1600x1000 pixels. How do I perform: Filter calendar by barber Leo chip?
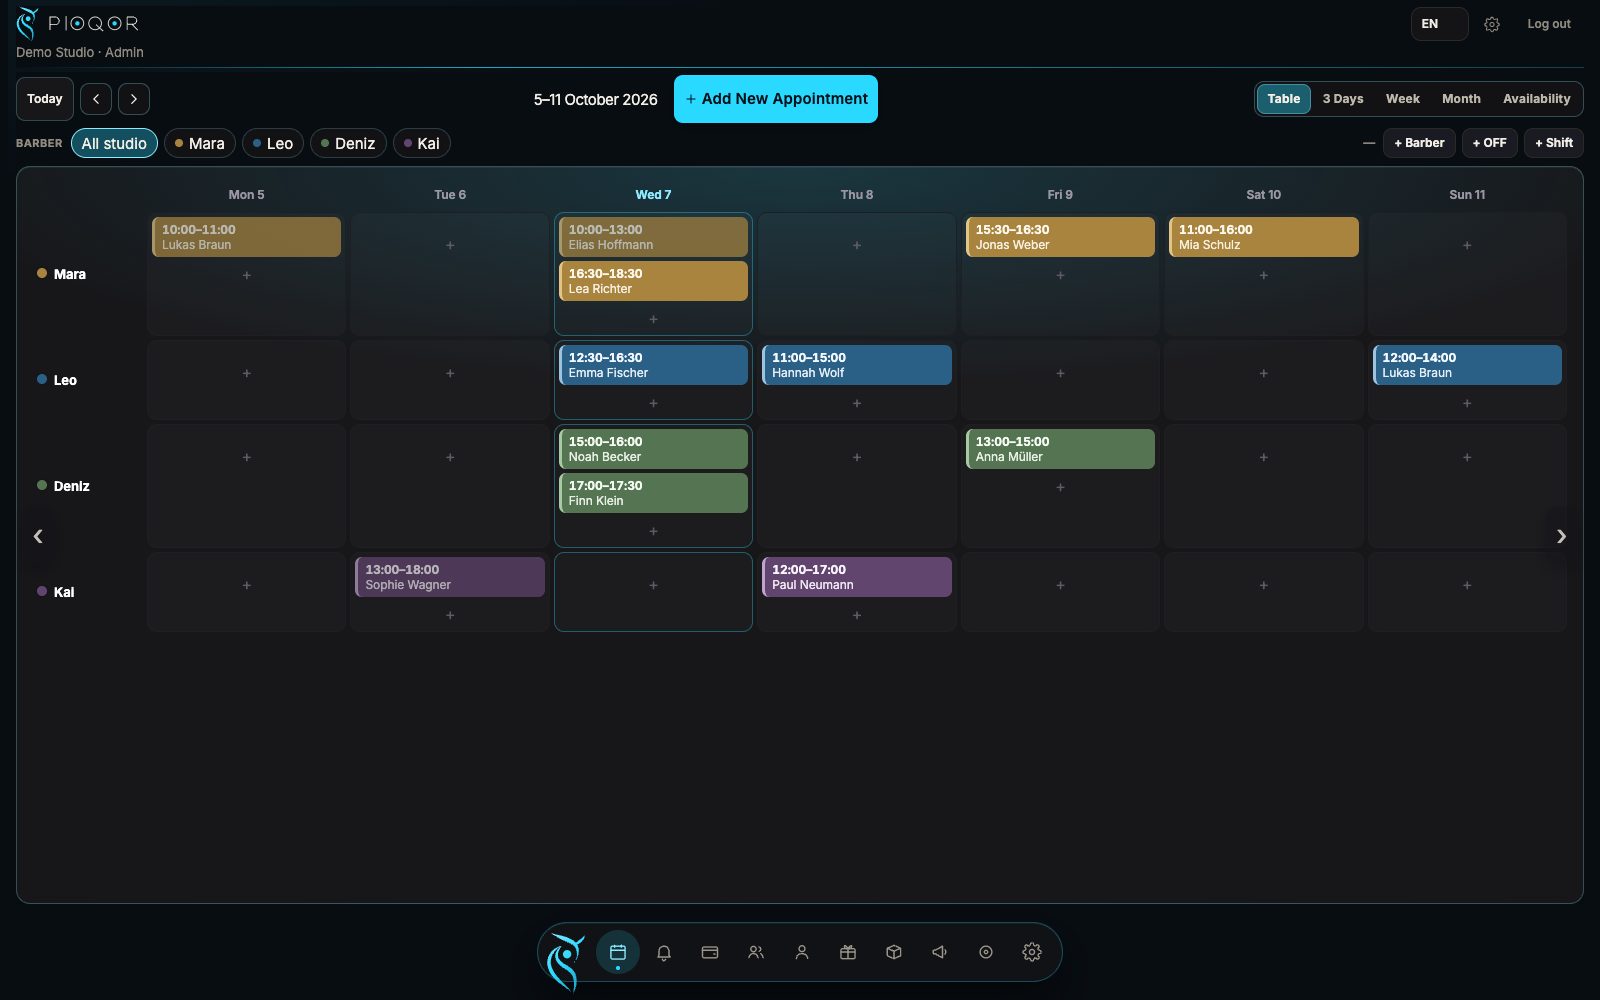(x=273, y=143)
